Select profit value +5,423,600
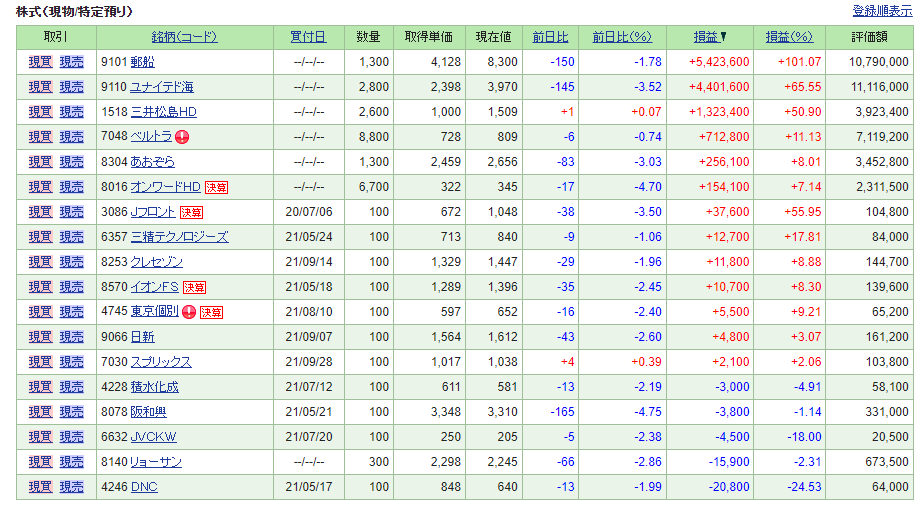This screenshot has height=512, width=914. [719, 62]
